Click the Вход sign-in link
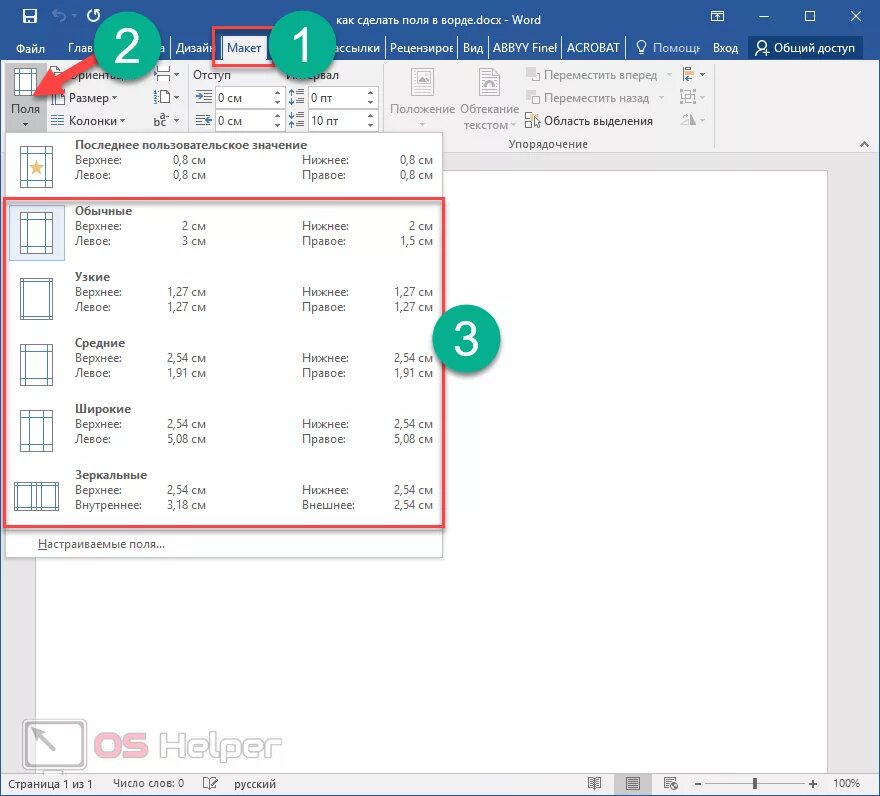Viewport: 880px width, 796px height. pos(725,48)
